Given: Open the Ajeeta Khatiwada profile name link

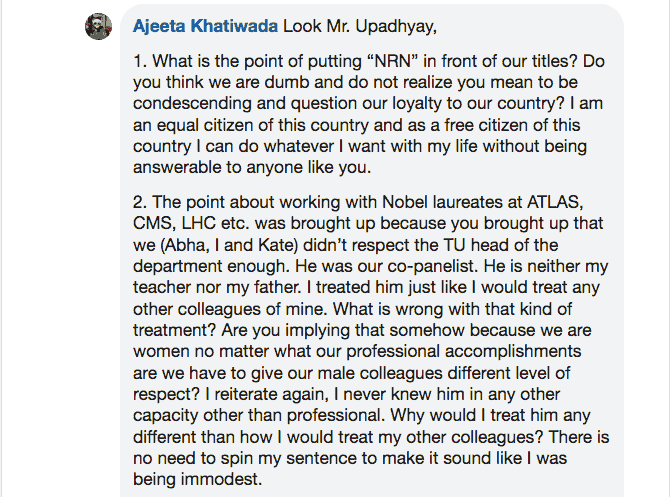Looking at the screenshot, I should pos(205,26).
